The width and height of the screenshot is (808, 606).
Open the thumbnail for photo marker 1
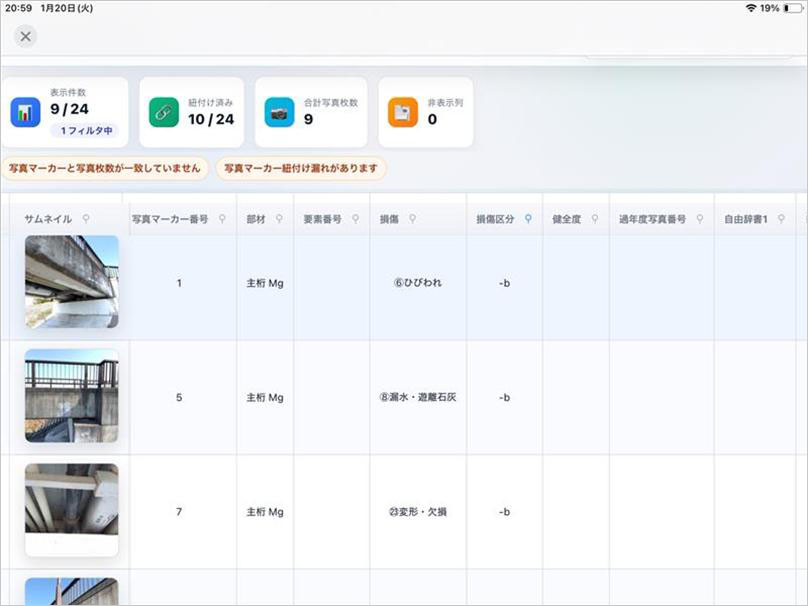(71, 282)
